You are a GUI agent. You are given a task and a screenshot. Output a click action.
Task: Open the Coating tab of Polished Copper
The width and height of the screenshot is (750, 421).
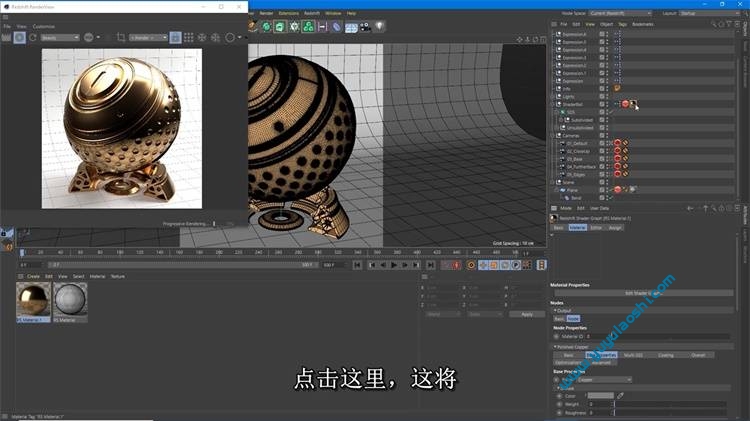click(665, 355)
